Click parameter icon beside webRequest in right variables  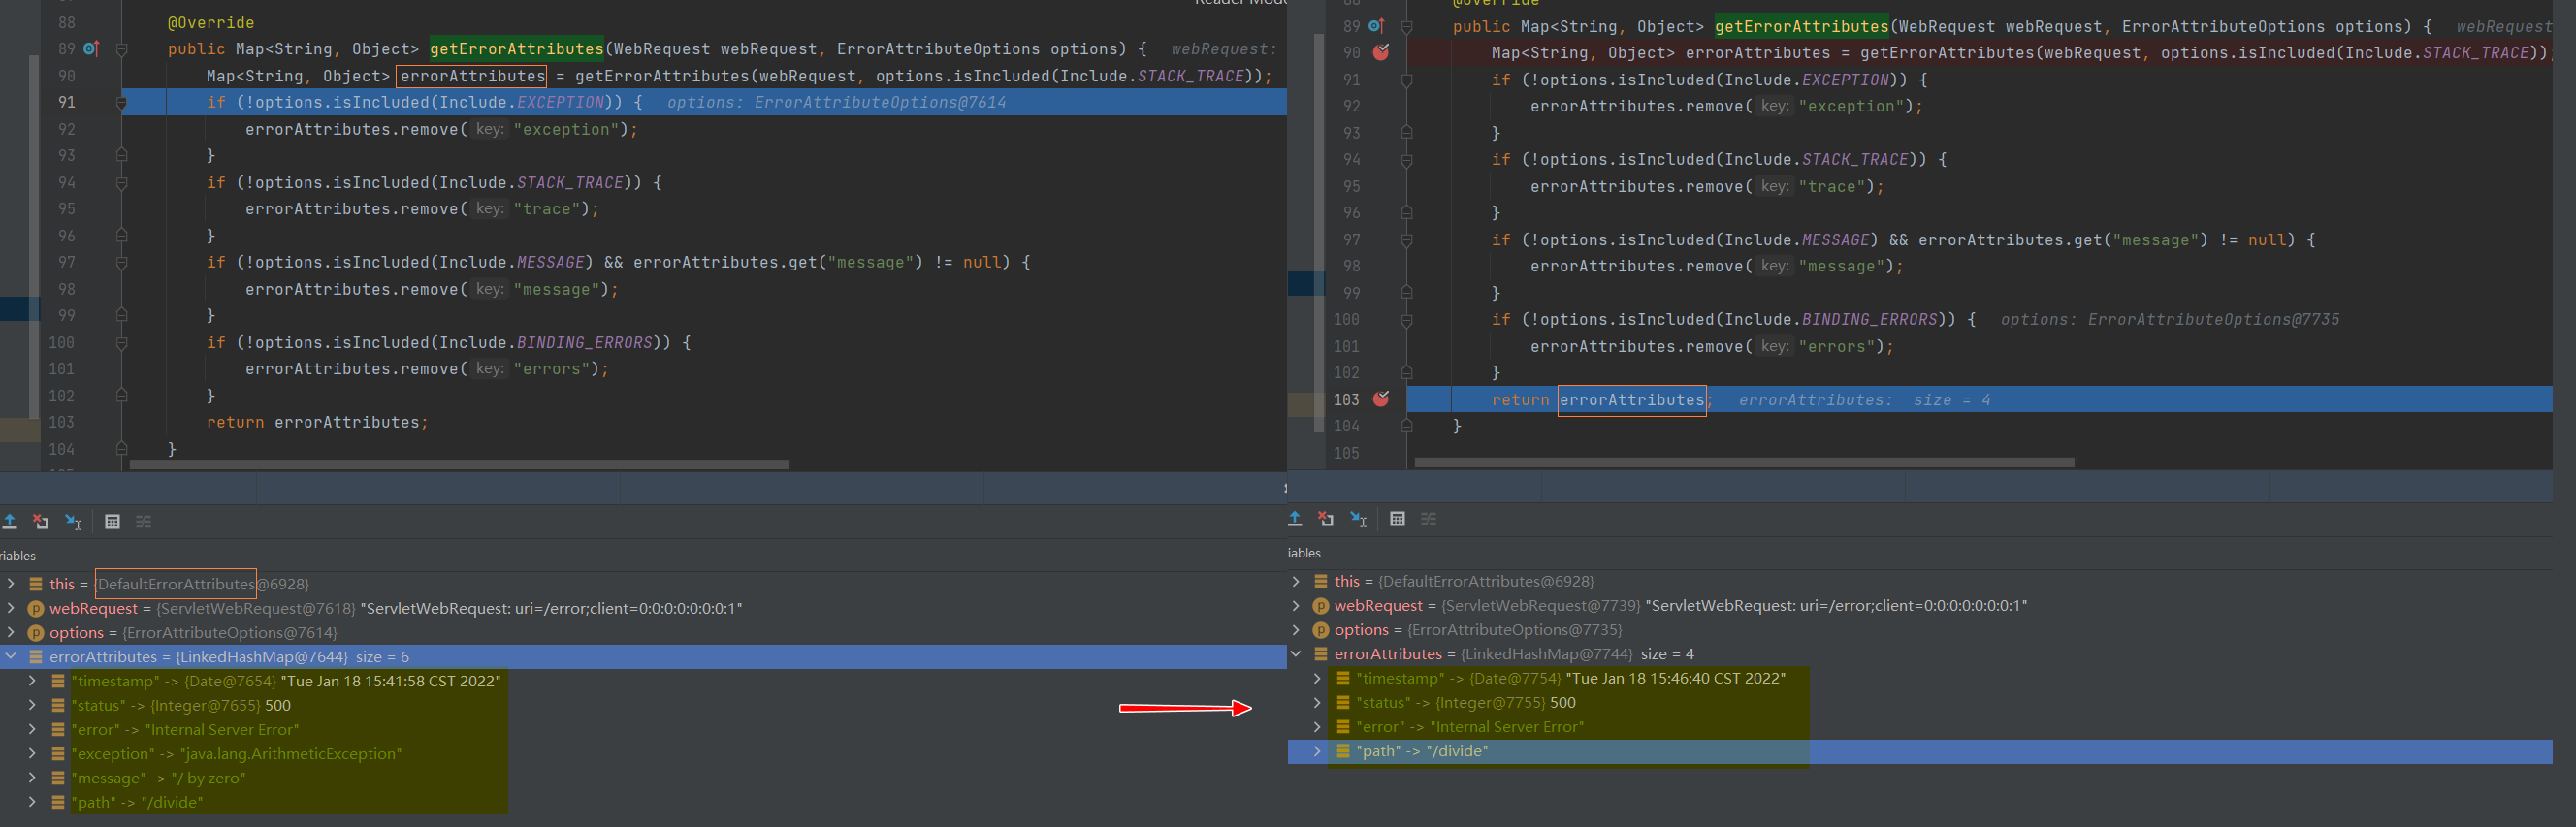1321,605
